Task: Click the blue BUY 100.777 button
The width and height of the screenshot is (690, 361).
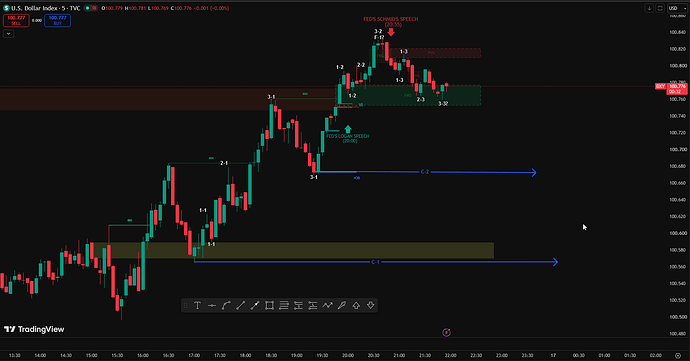Action: 57,20
